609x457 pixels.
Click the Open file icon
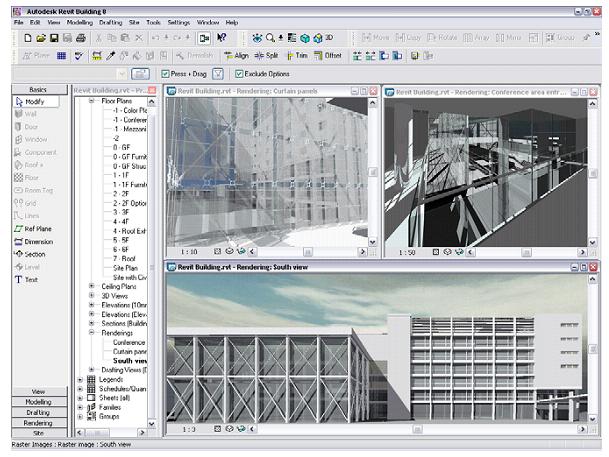[x=41, y=37]
